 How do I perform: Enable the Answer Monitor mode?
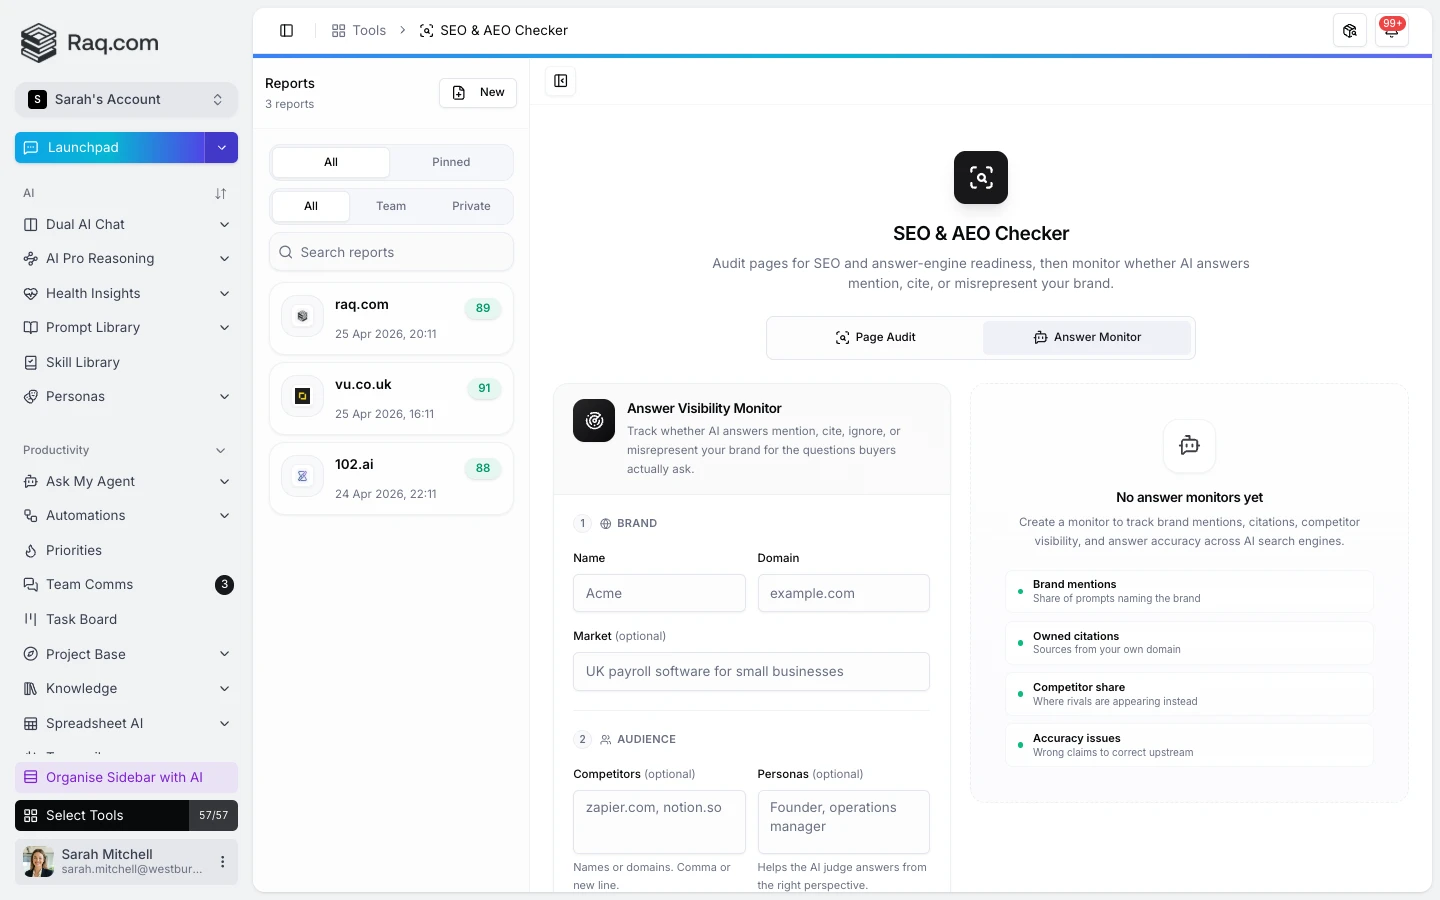tap(1087, 337)
